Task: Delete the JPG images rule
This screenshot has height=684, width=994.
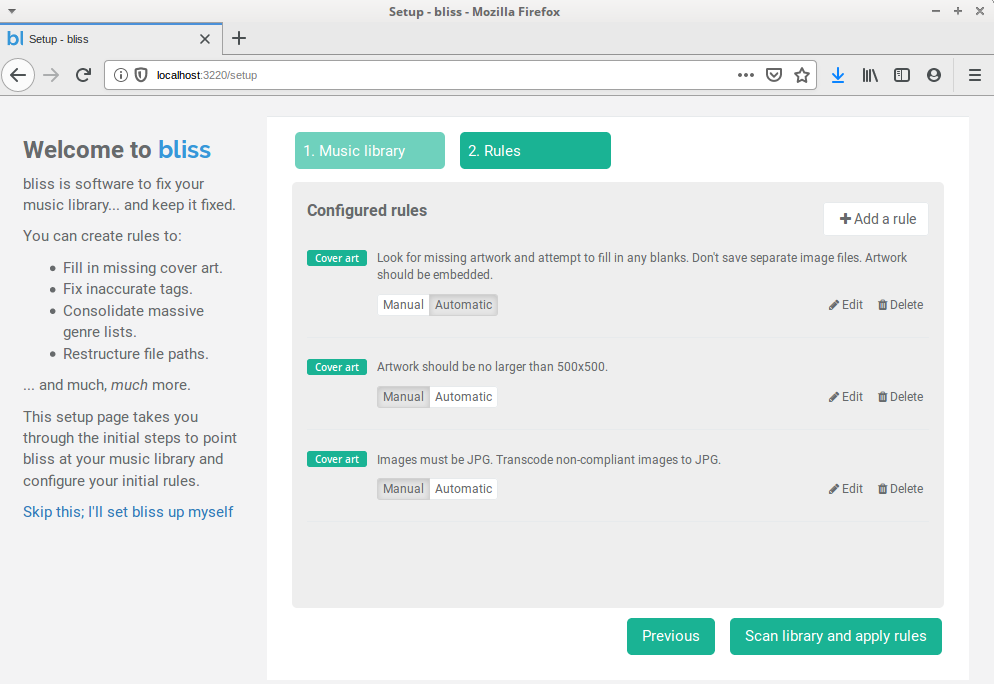Action: 900,489
